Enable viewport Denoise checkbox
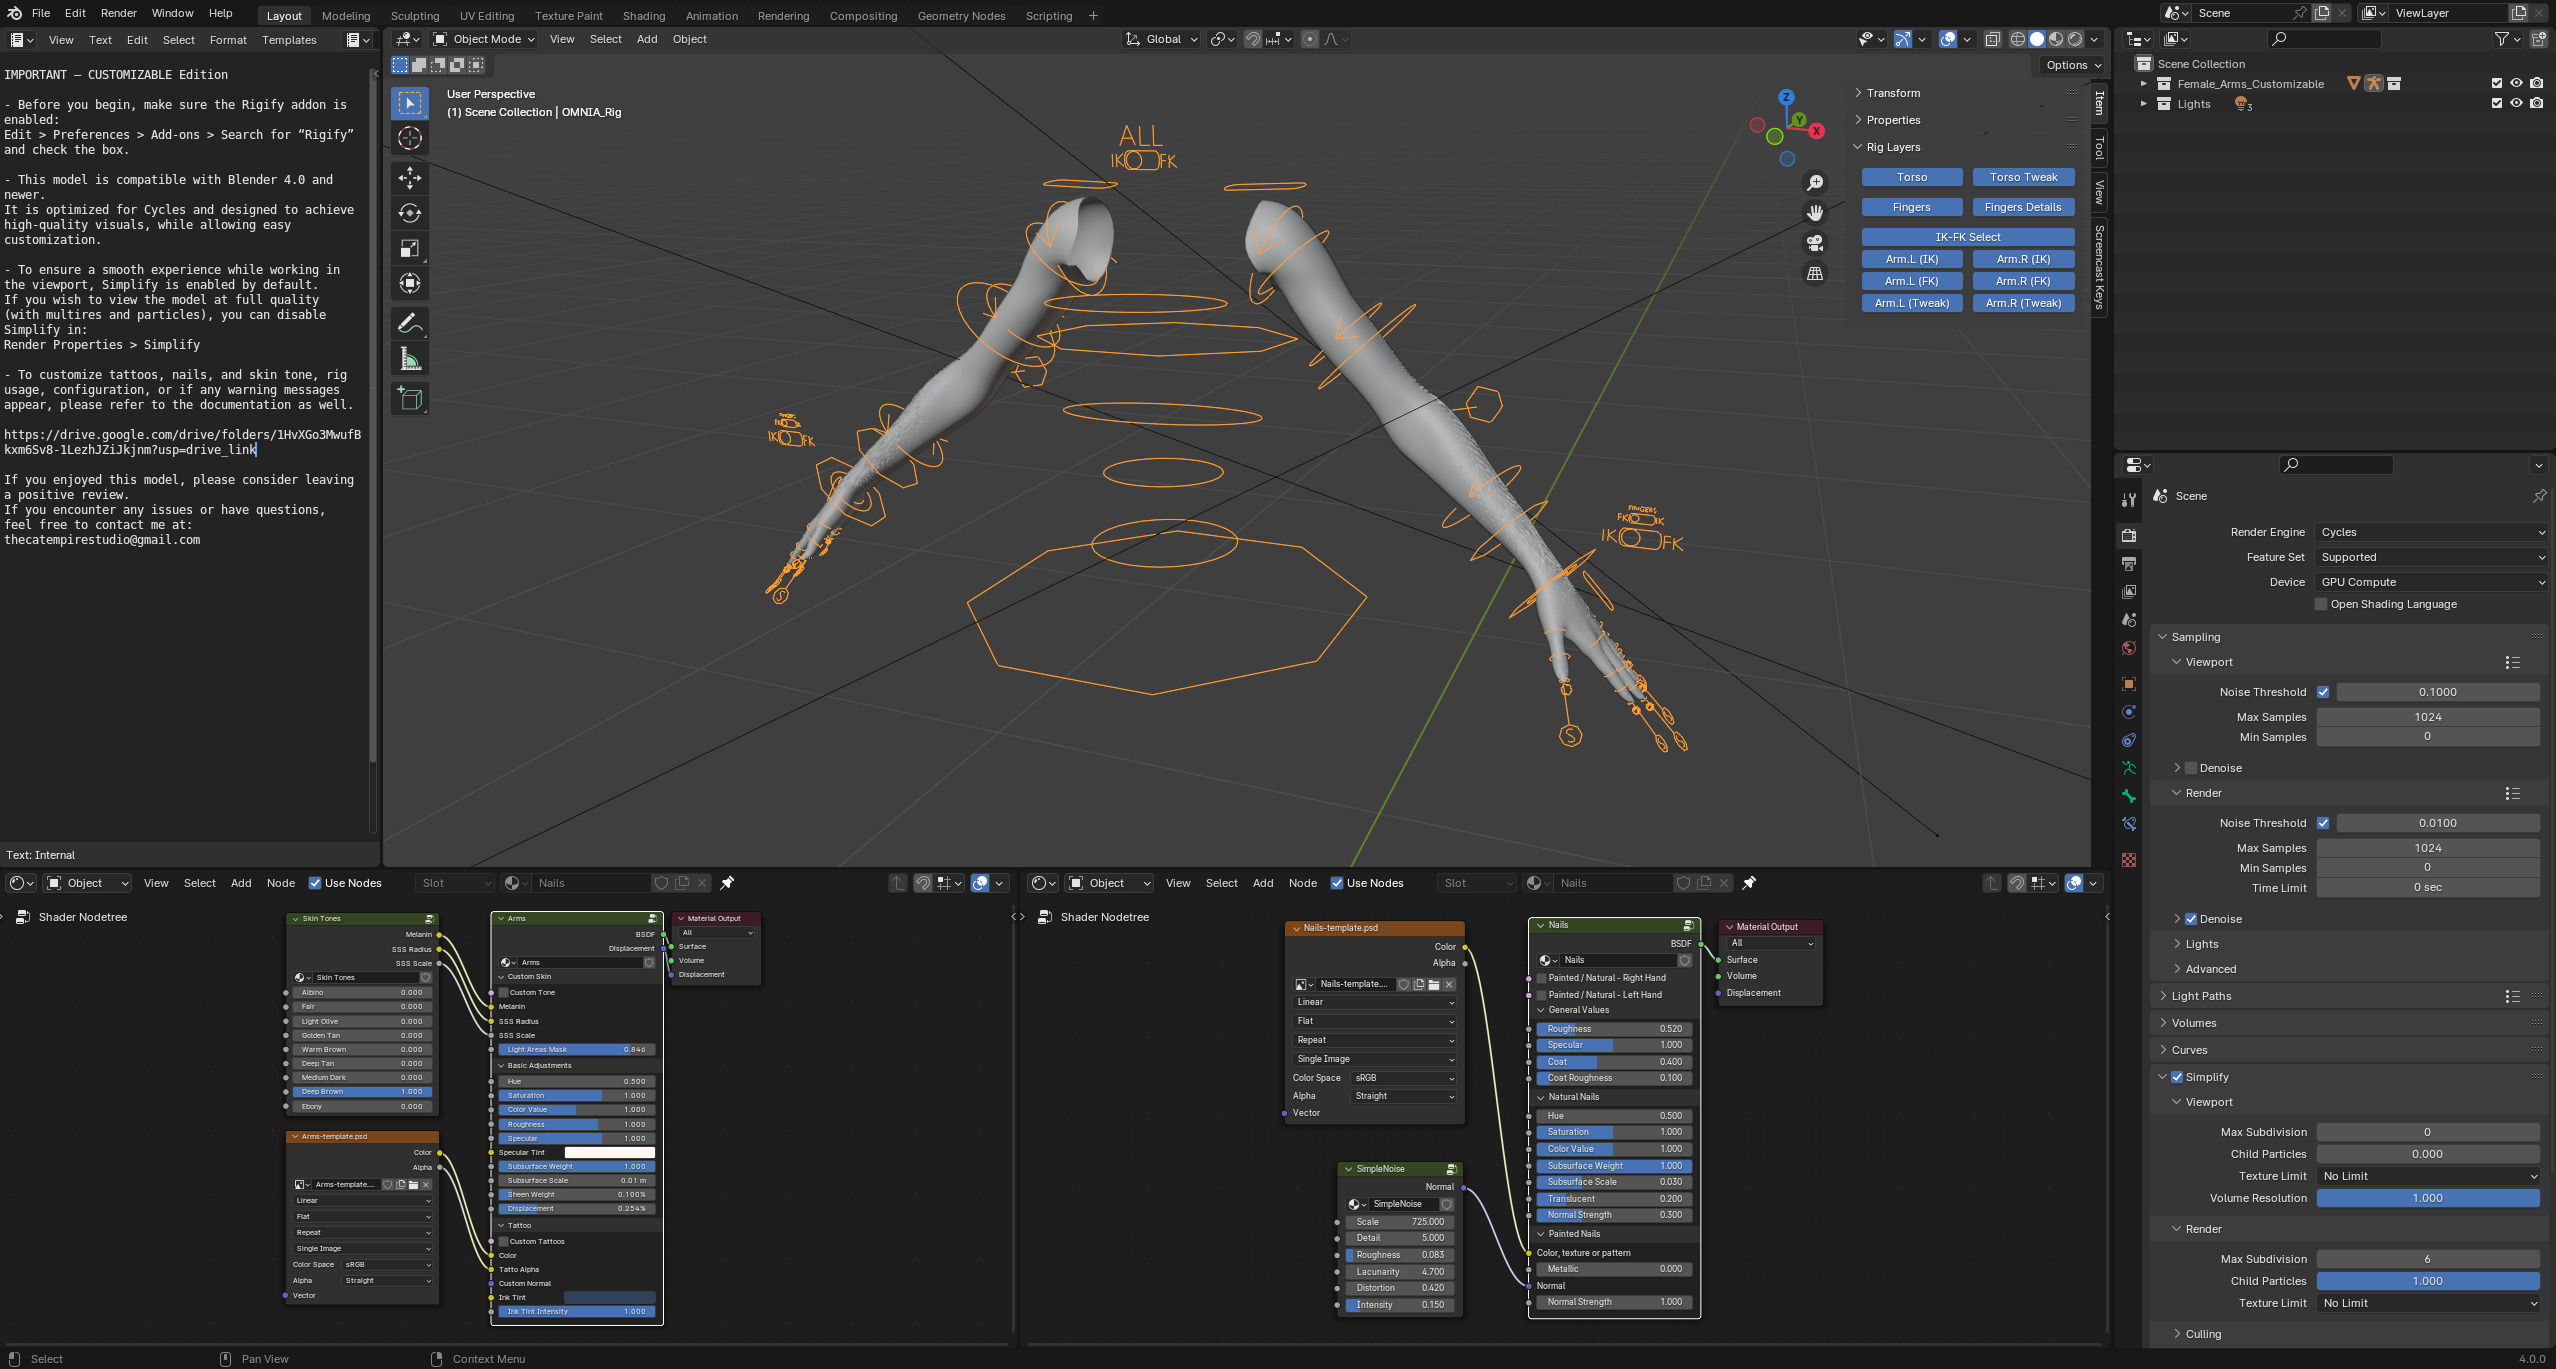Screen dimensions: 2556x1369 2191,768
